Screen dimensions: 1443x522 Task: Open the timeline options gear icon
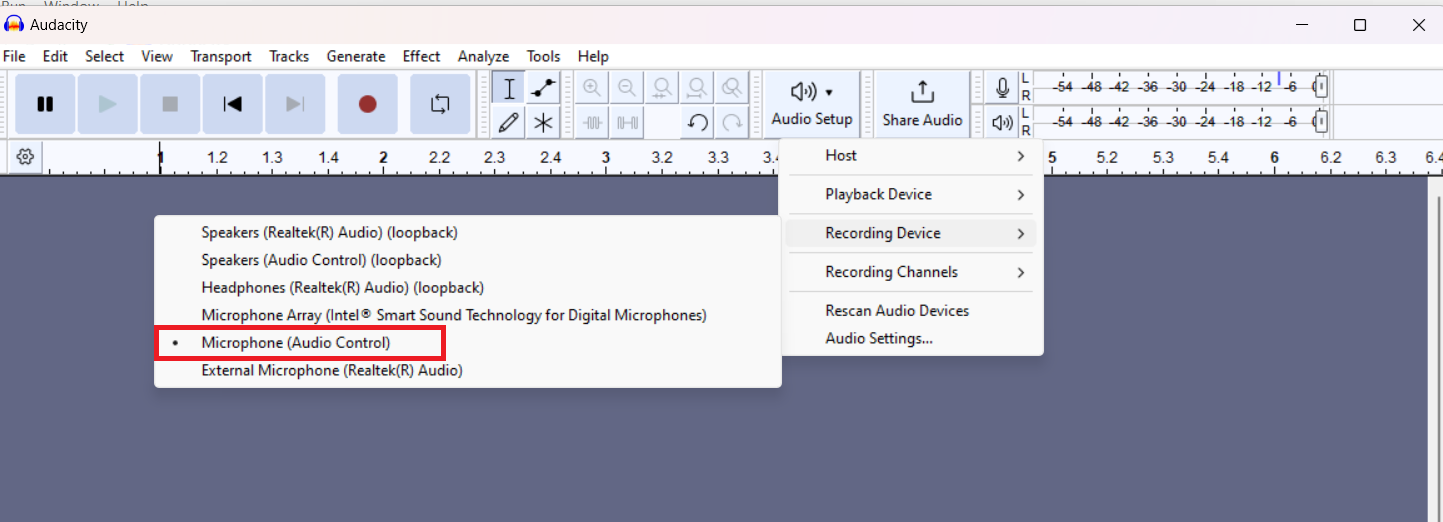click(25, 157)
